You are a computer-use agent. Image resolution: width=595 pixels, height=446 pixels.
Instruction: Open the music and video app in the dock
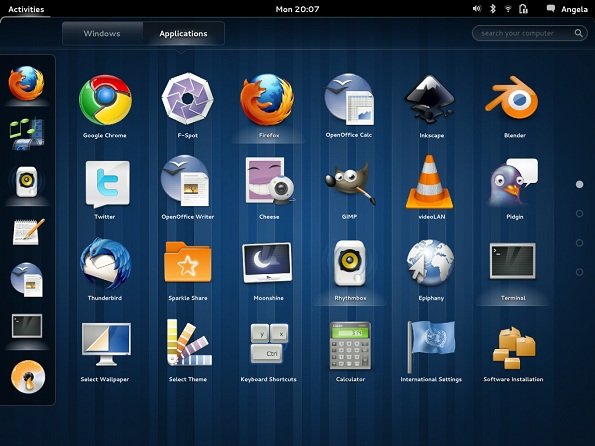(27, 133)
